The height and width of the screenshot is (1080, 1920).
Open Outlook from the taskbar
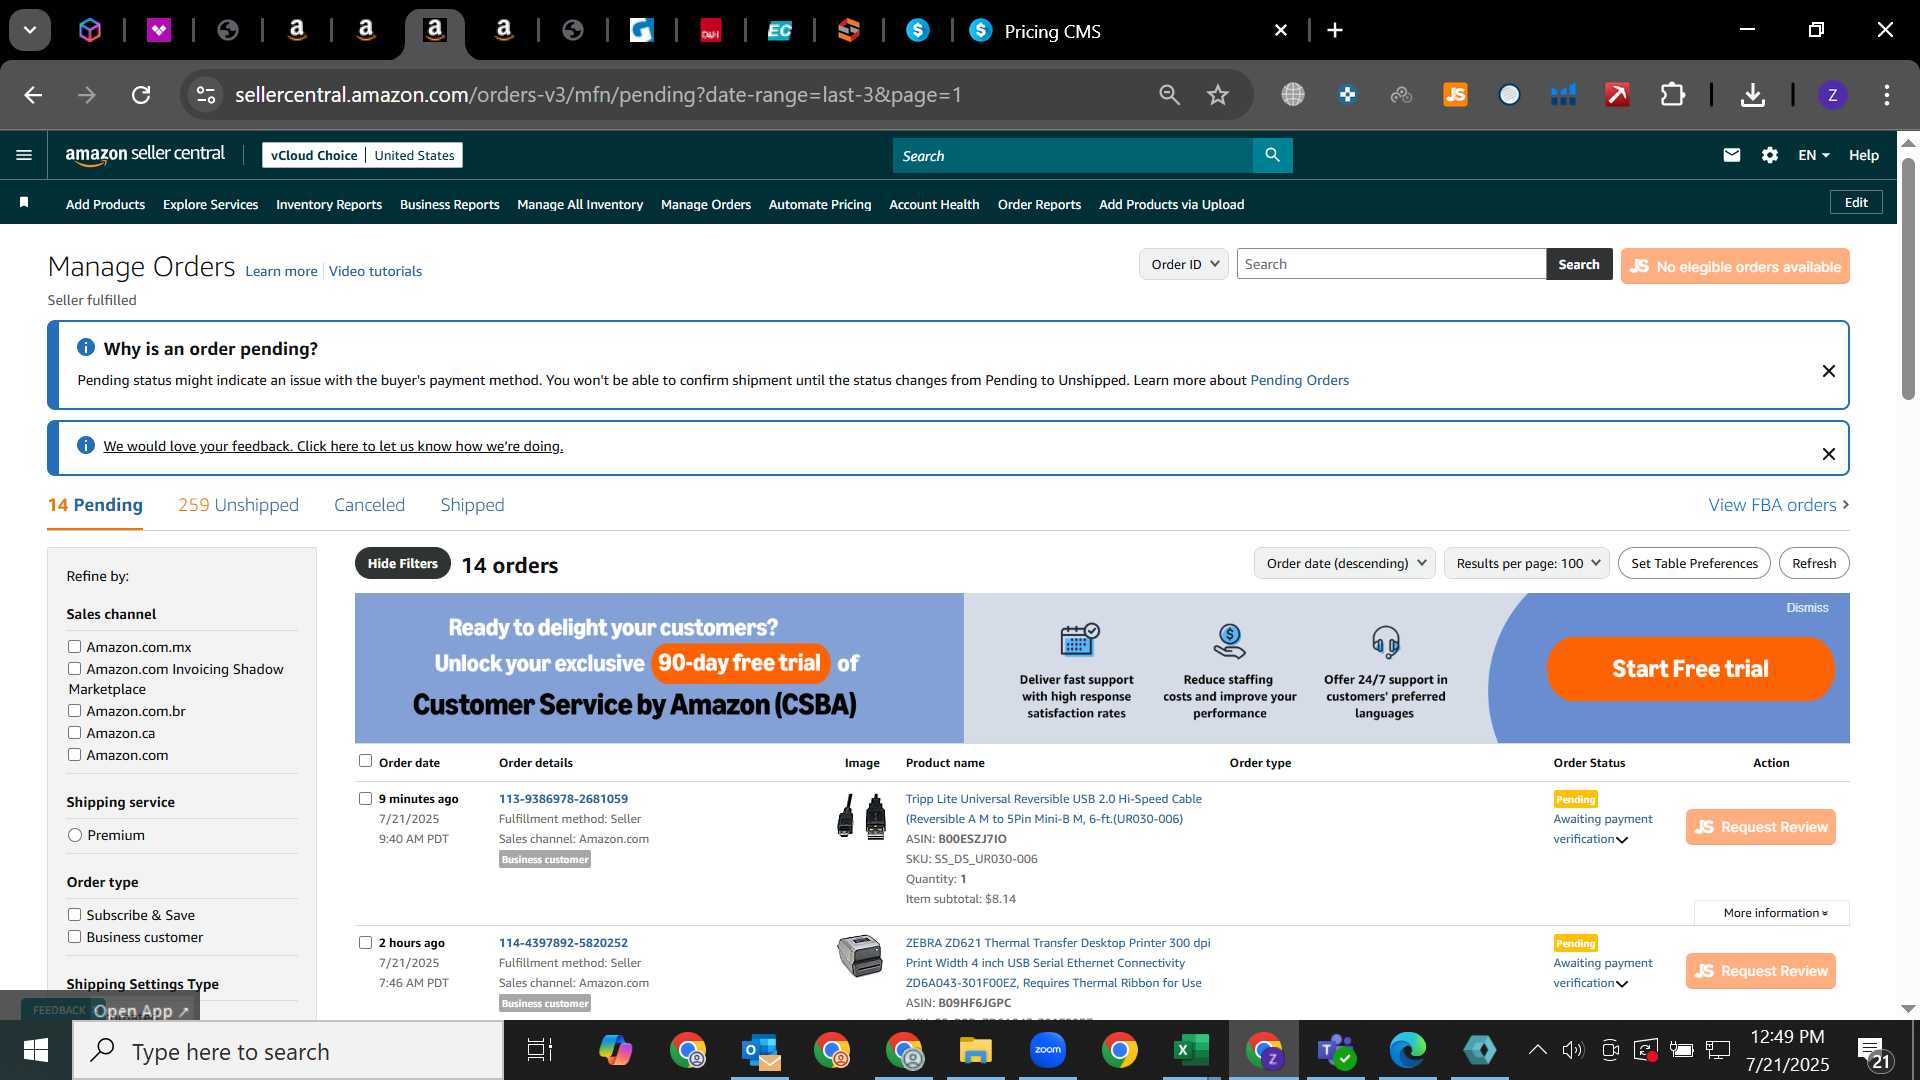pos(761,1050)
